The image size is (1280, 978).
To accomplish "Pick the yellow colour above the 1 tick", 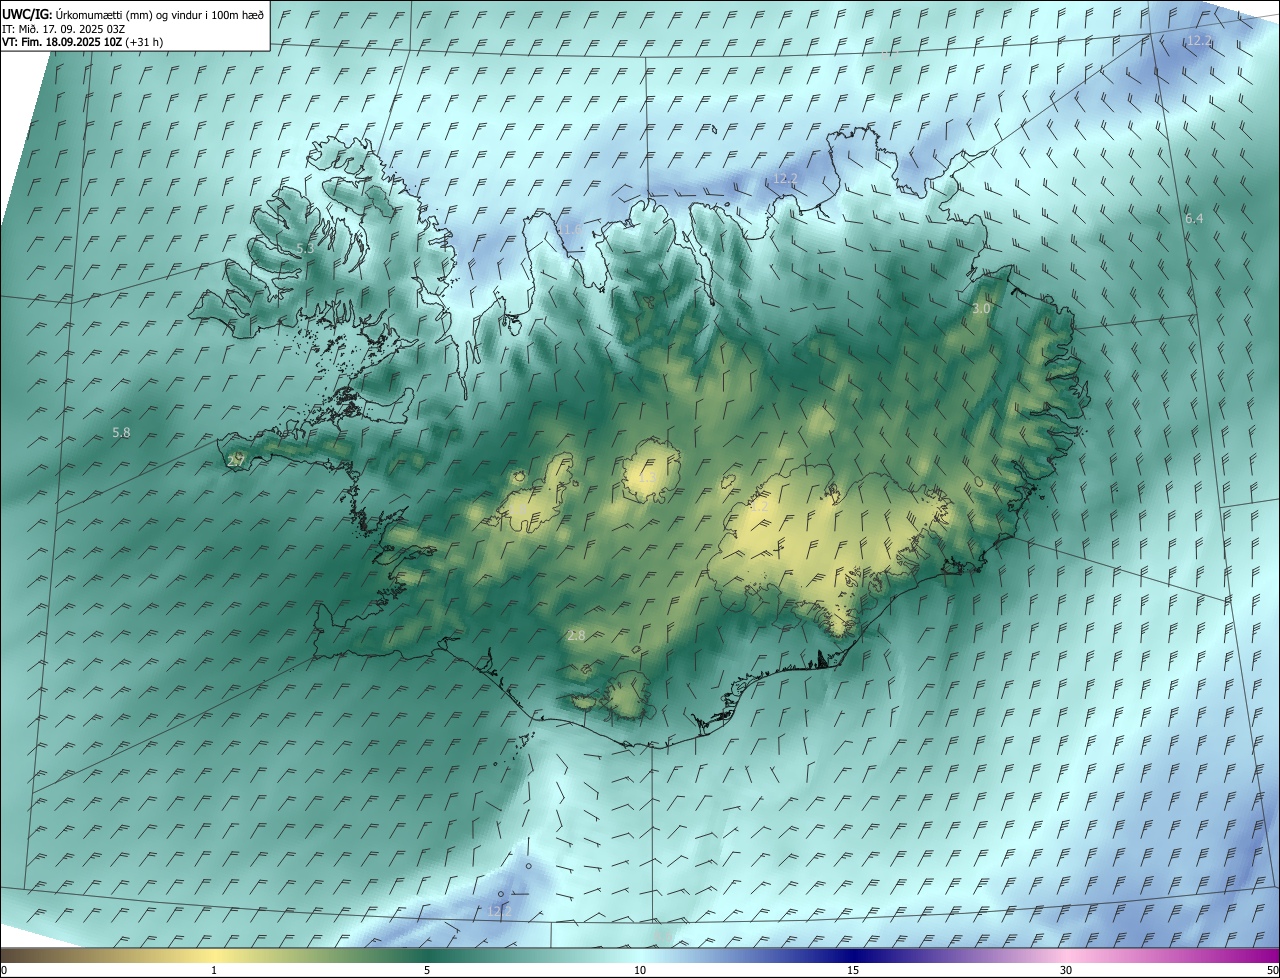I will coord(214,955).
